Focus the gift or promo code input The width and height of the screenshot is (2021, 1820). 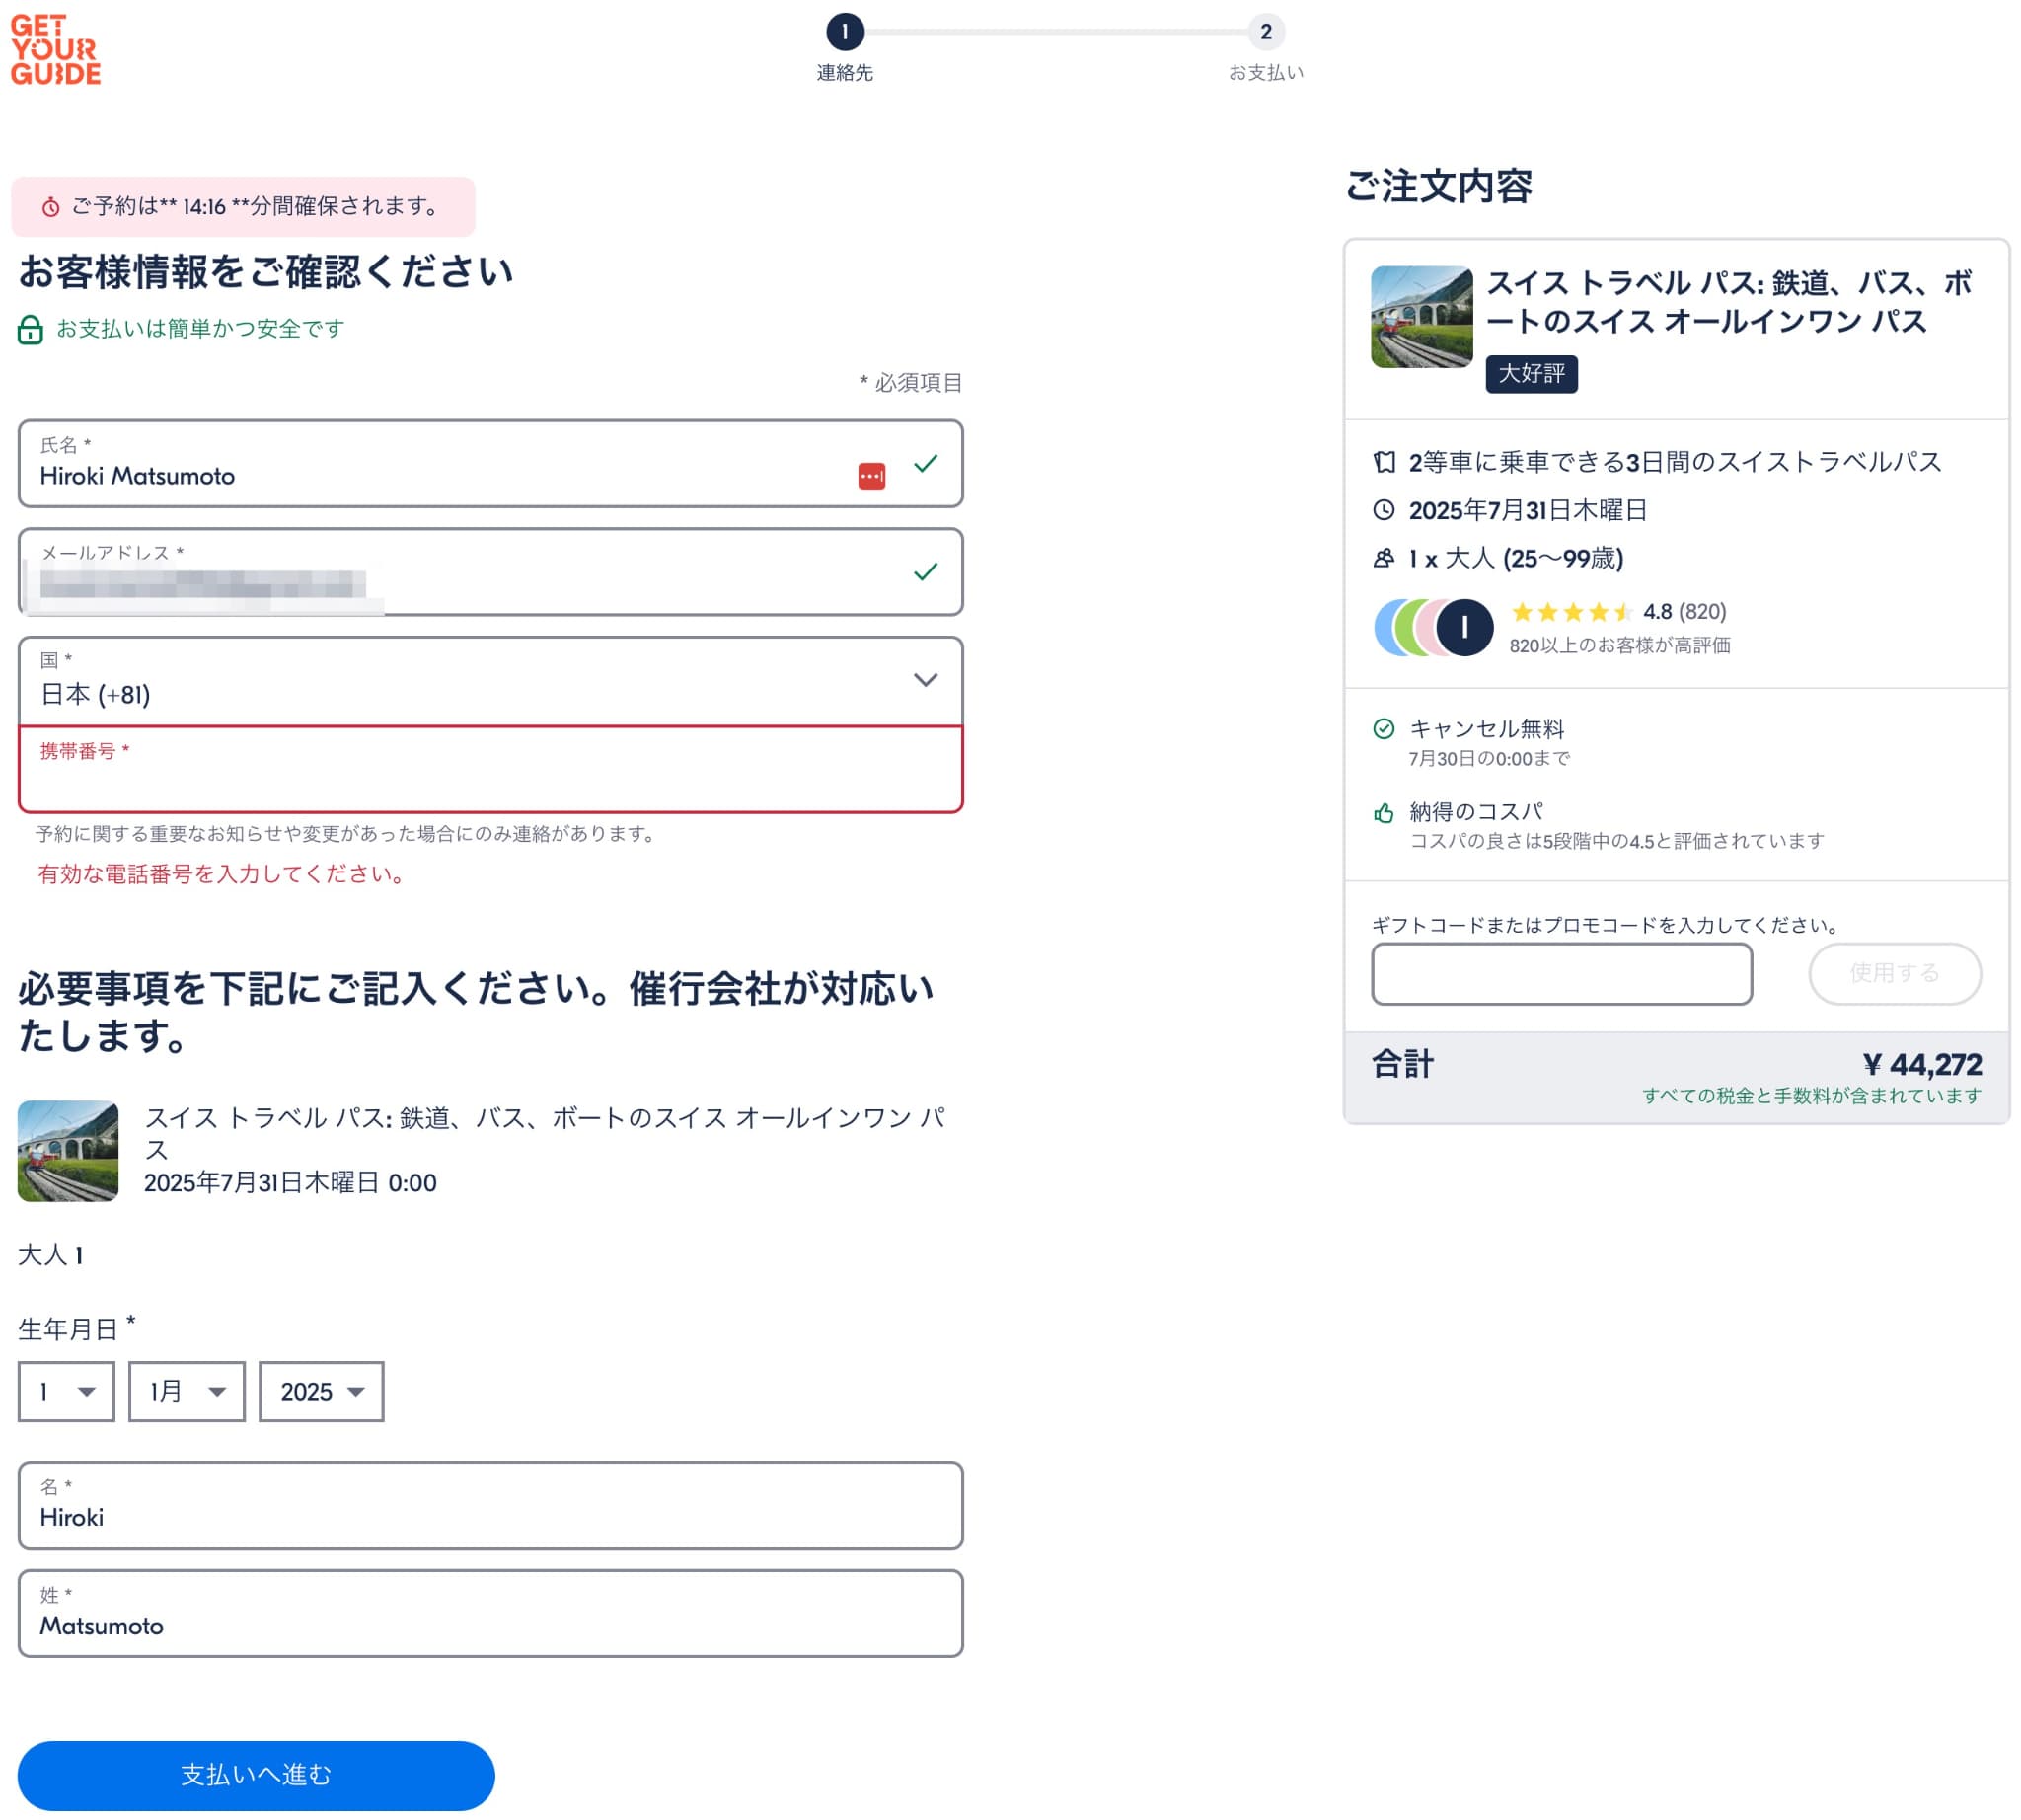(x=1561, y=973)
